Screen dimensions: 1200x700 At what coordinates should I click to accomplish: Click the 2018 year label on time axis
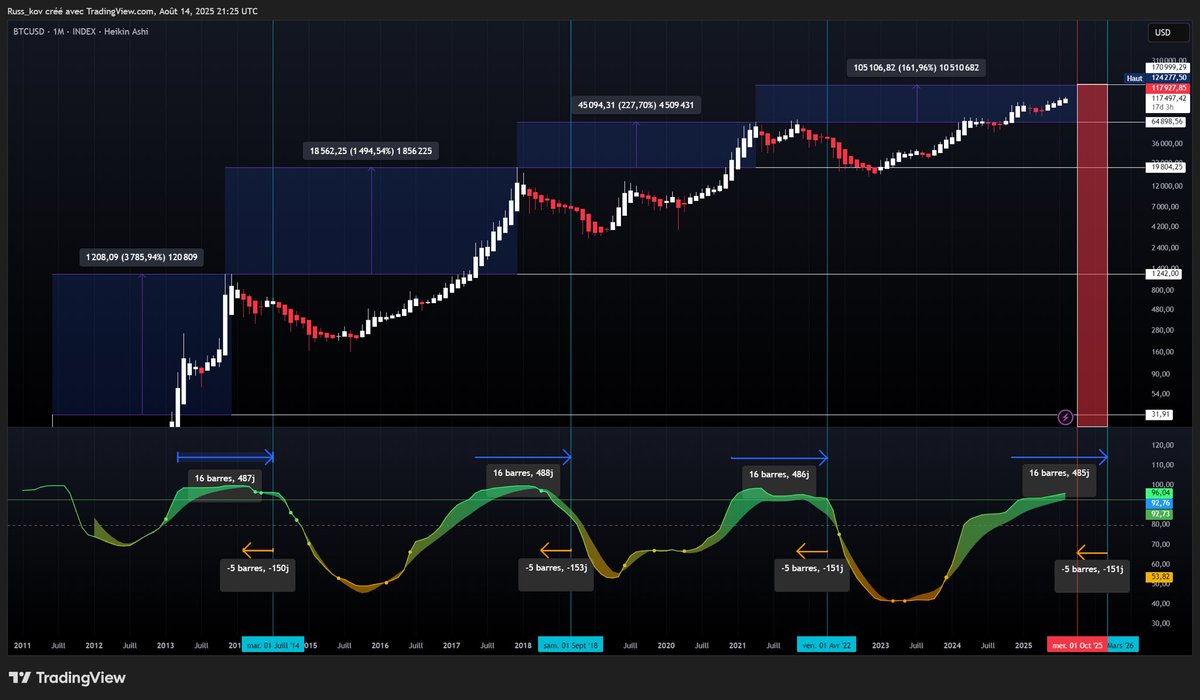pyautogui.click(x=523, y=646)
